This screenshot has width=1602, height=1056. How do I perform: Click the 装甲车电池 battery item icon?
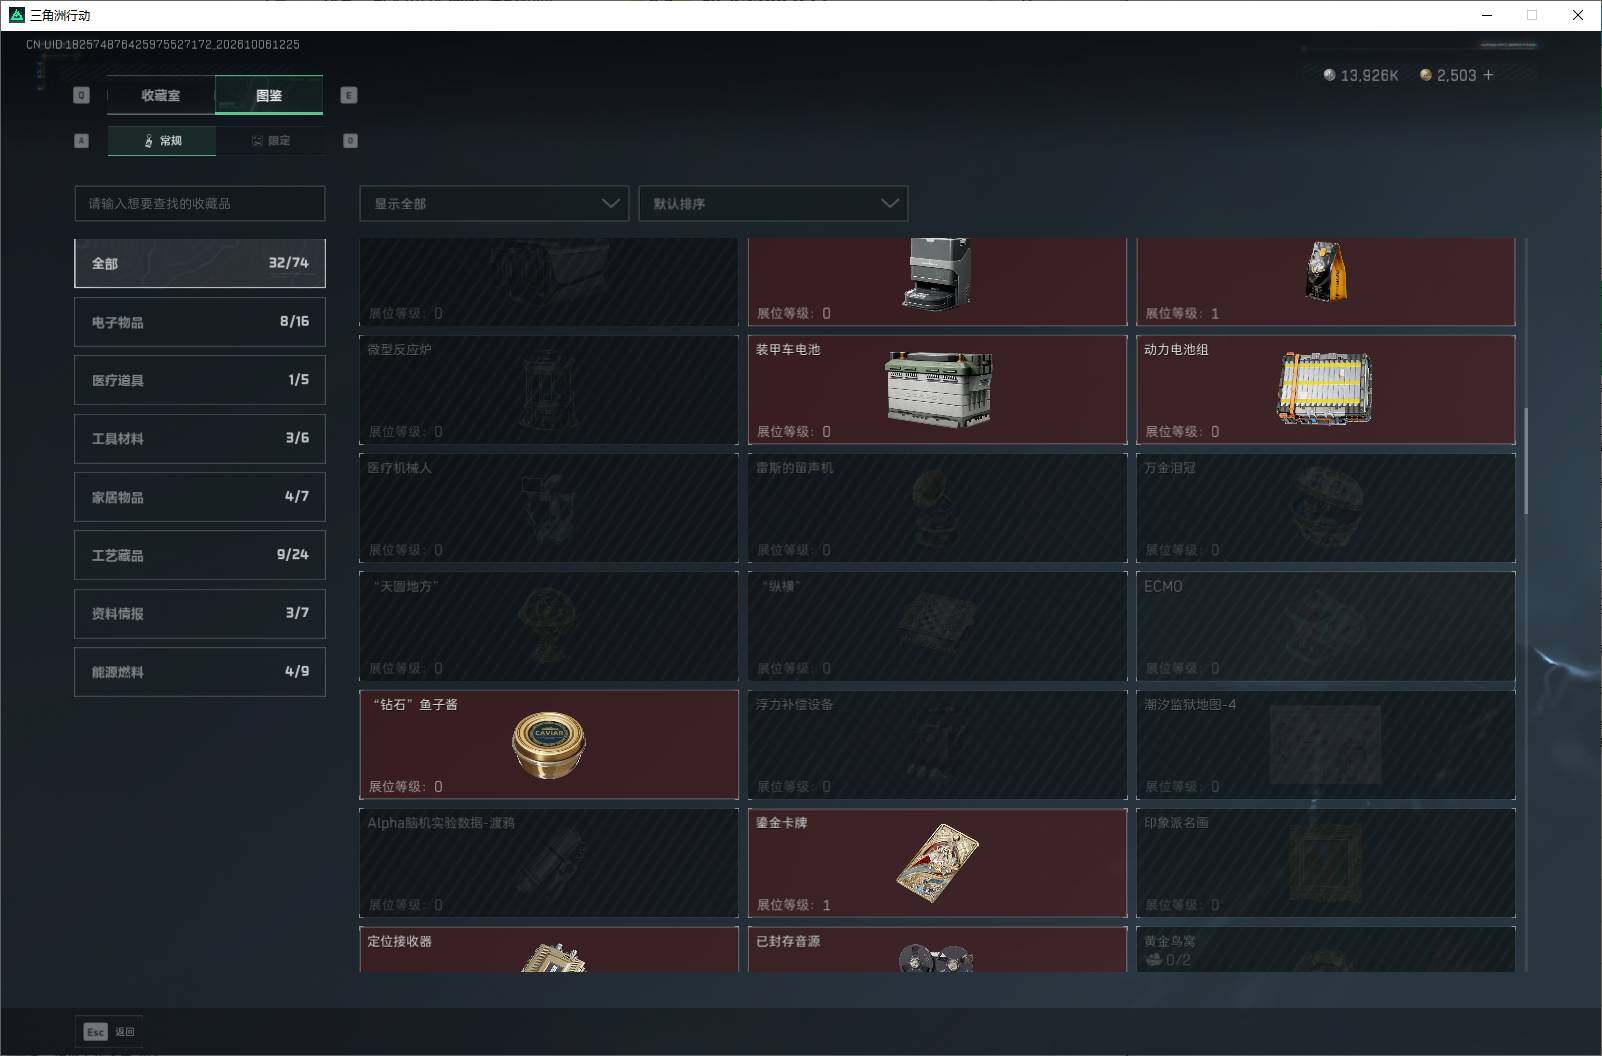click(x=938, y=389)
